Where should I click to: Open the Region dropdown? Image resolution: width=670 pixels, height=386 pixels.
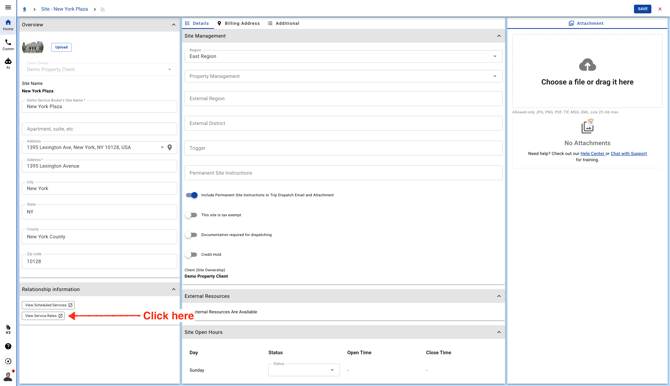(x=343, y=56)
